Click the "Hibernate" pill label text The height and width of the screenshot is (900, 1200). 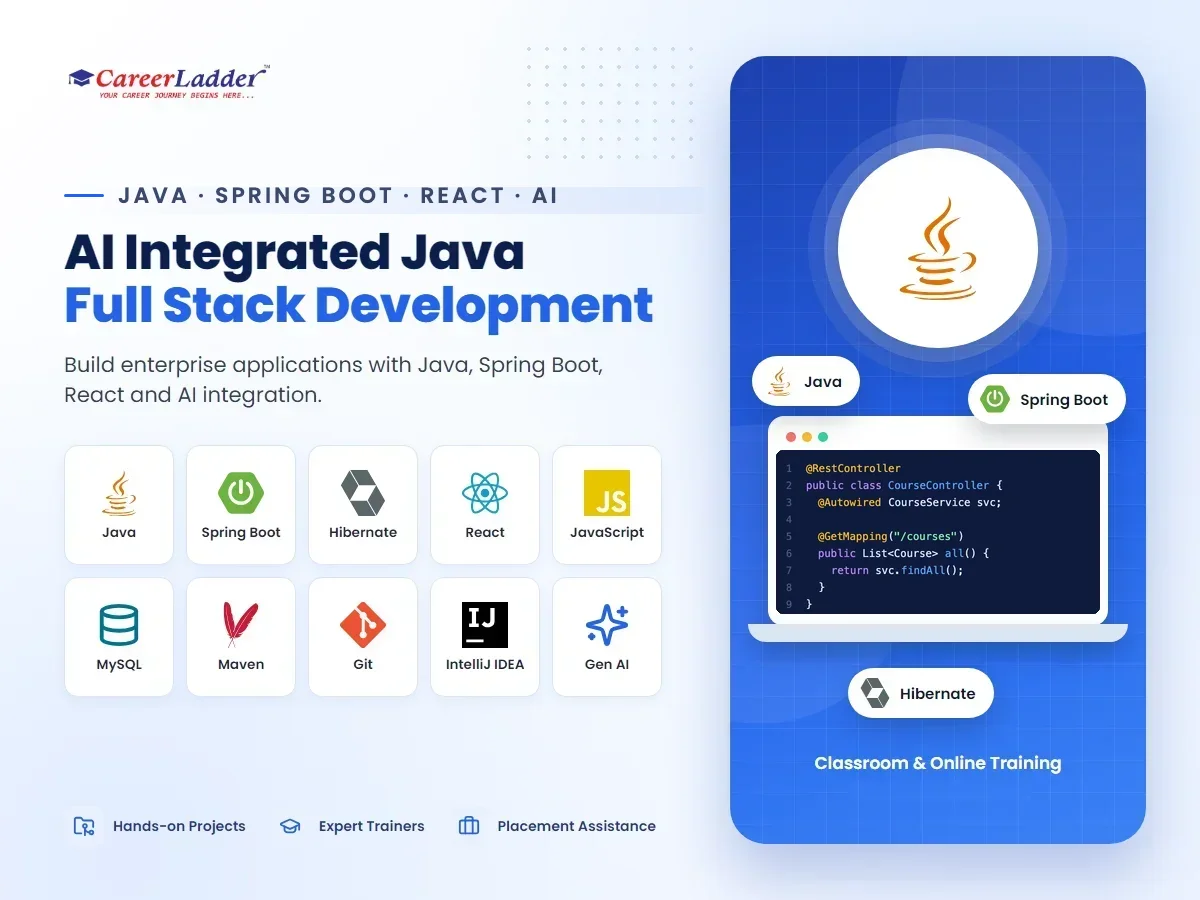coord(937,693)
